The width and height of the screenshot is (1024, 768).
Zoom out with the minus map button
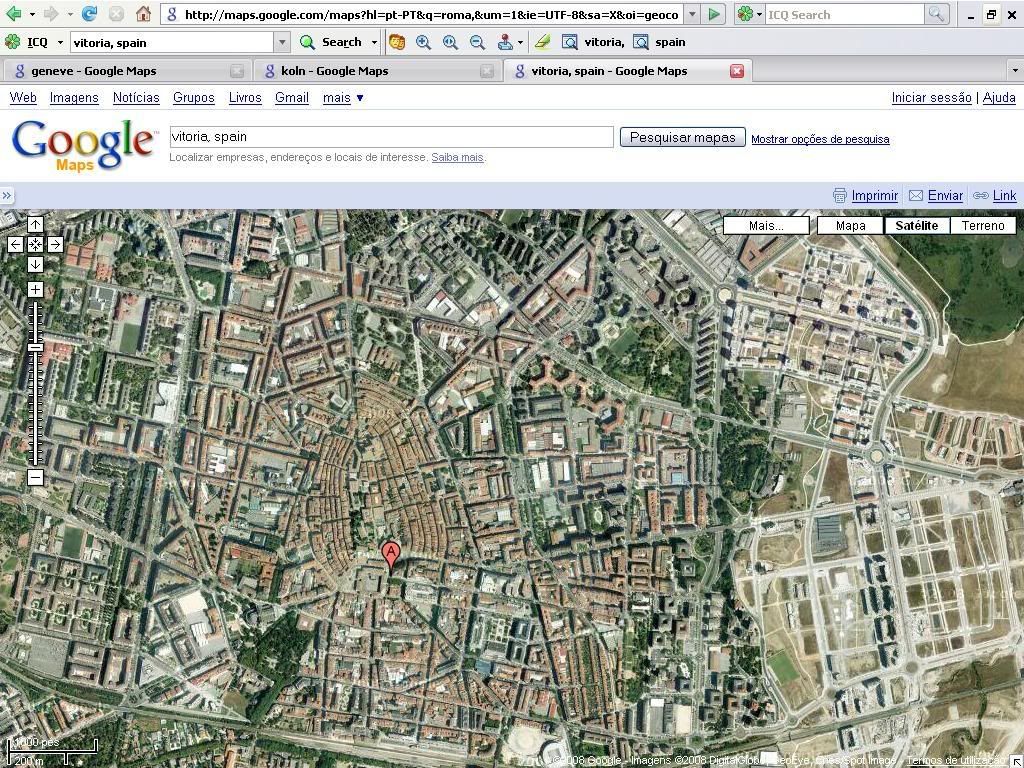(35, 478)
